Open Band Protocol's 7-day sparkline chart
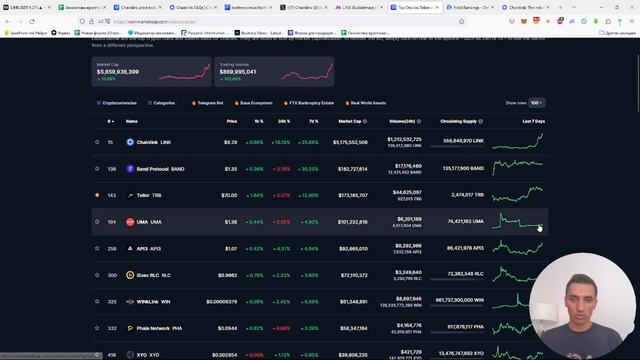The height and width of the screenshot is (360, 640). (x=518, y=167)
